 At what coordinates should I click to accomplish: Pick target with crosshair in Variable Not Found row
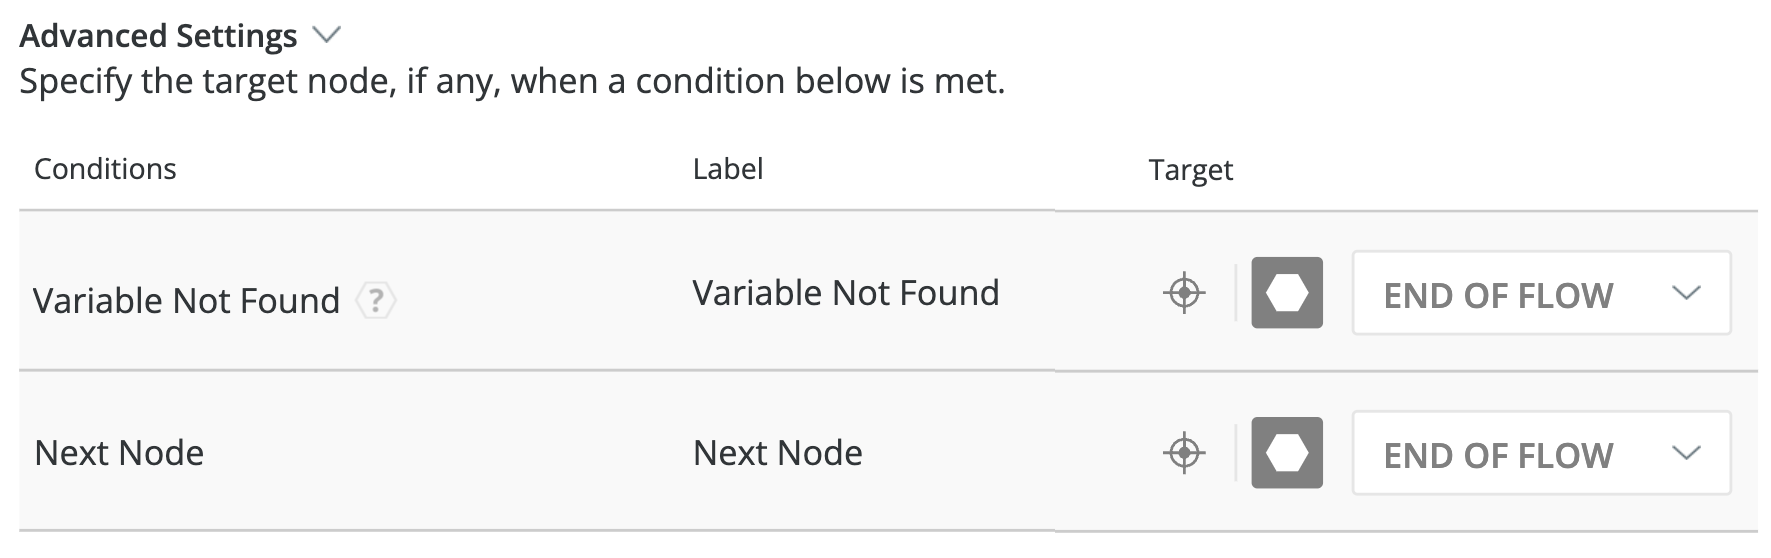click(1184, 293)
